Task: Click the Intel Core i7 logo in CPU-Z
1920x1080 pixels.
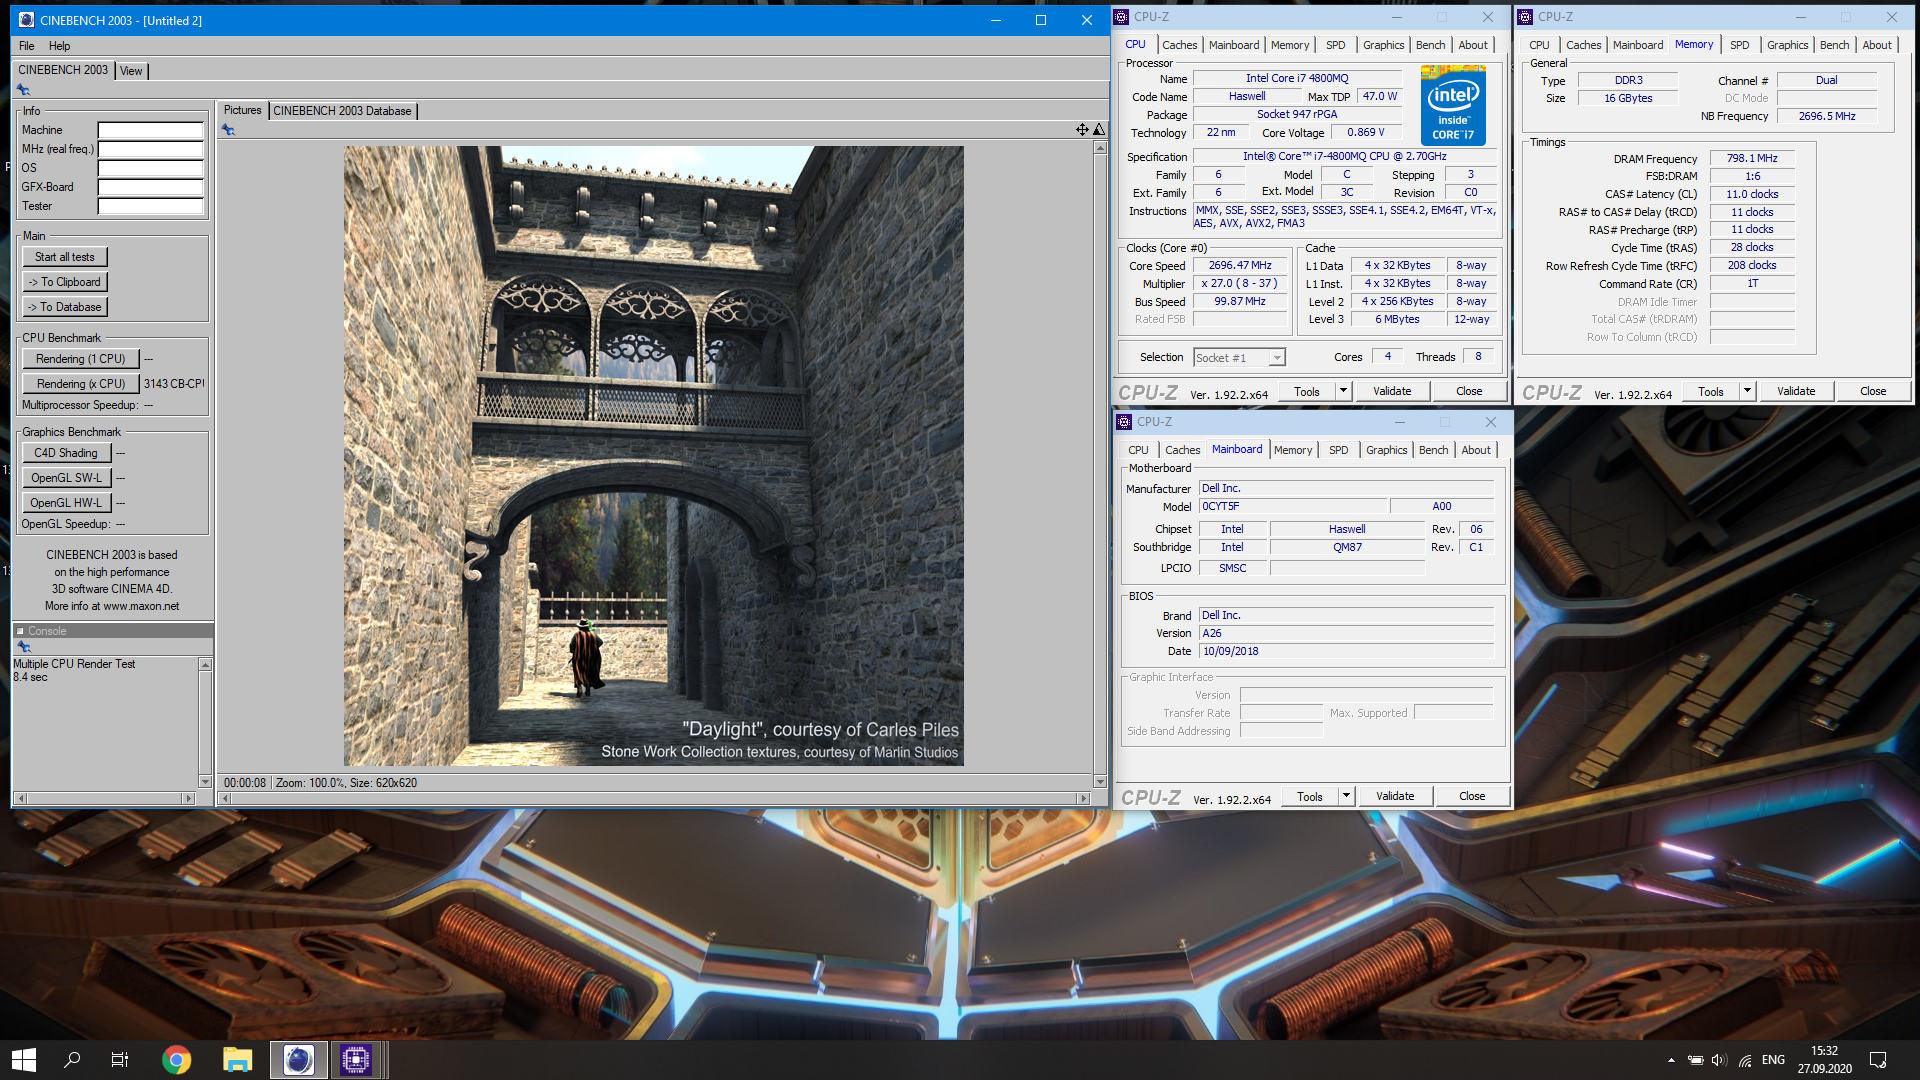Action: point(1453,106)
